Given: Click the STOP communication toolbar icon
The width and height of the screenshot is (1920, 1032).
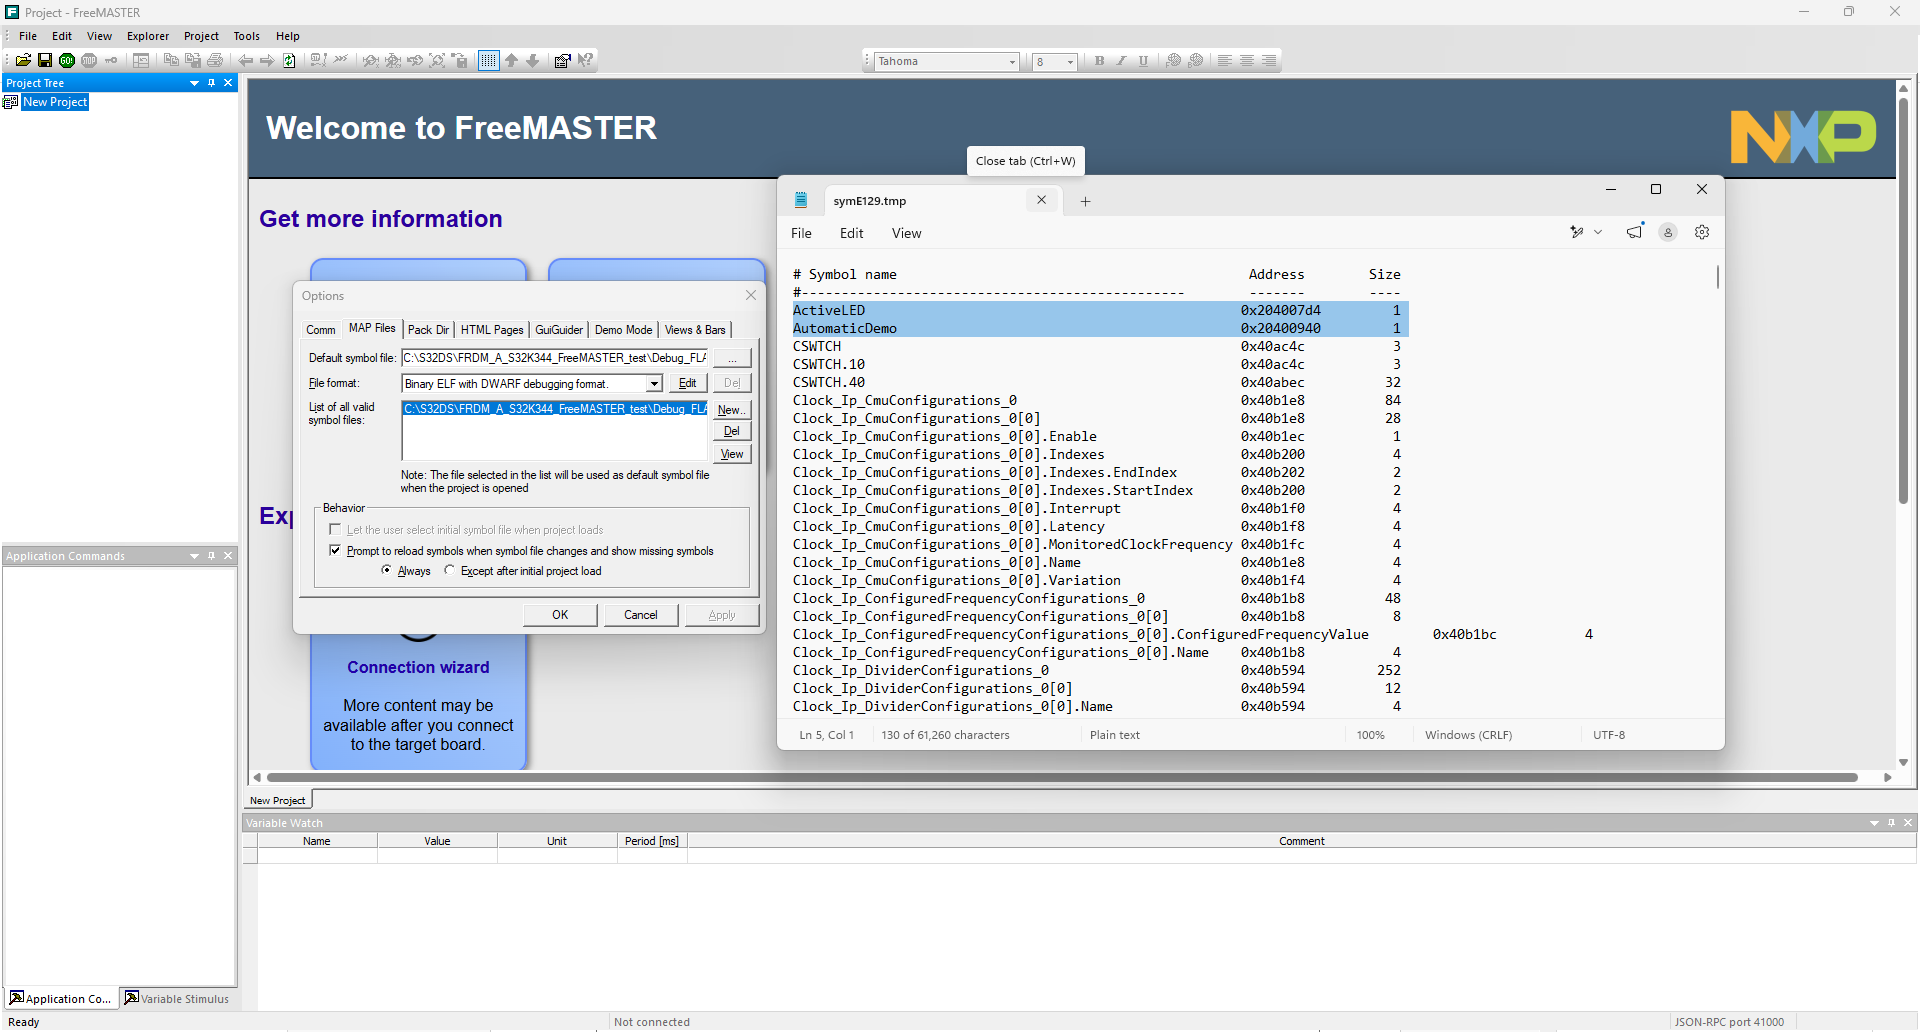Looking at the screenshot, I should pyautogui.click(x=89, y=61).
